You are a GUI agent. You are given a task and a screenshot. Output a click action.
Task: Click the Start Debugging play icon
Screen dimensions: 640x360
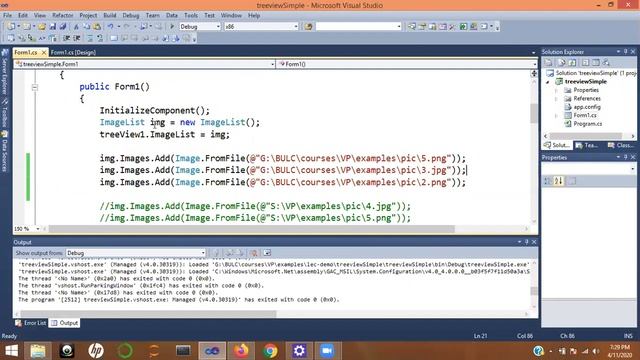coord(172,27)
